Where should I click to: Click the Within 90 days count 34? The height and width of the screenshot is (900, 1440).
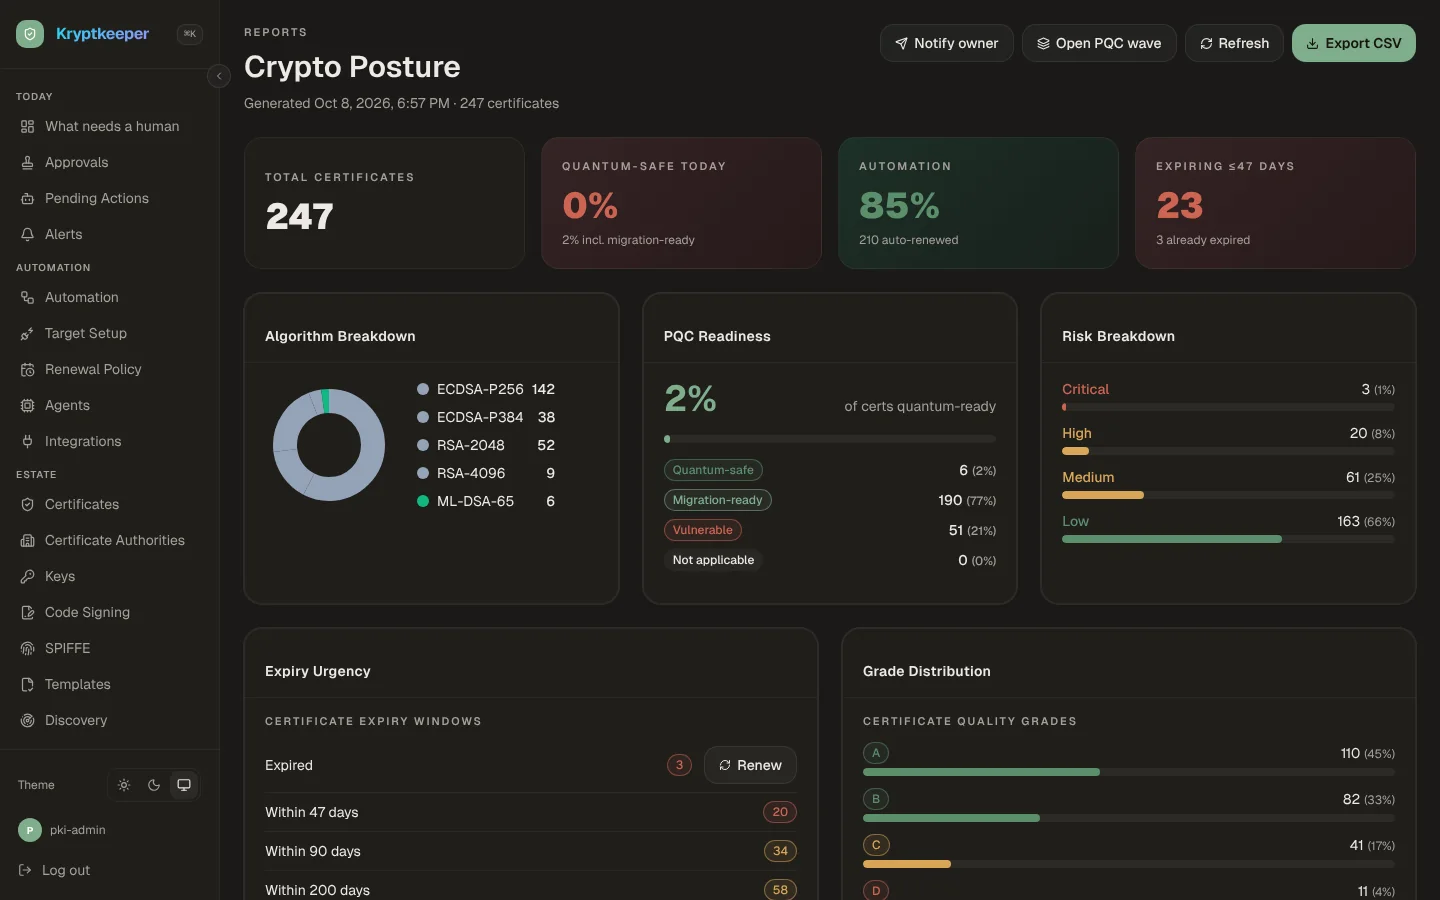(x=780, y=851)
